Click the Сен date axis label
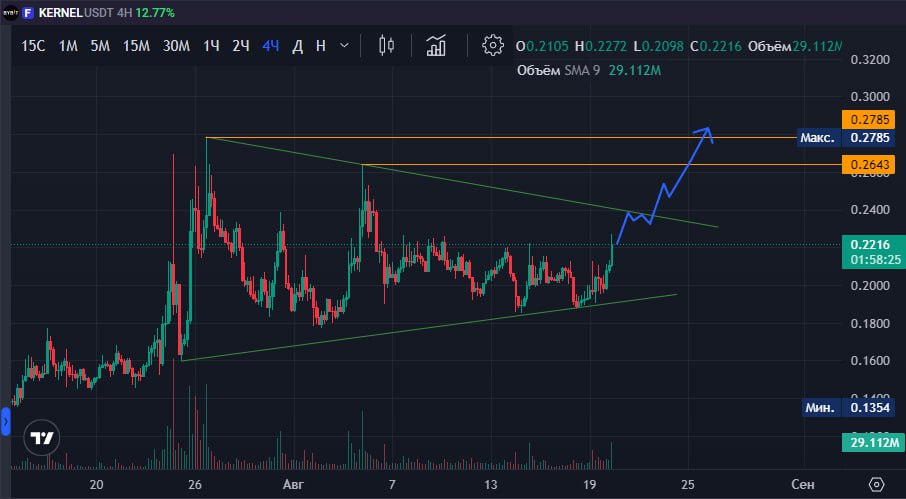Viewport: 906px width, 499px height. 804,484
